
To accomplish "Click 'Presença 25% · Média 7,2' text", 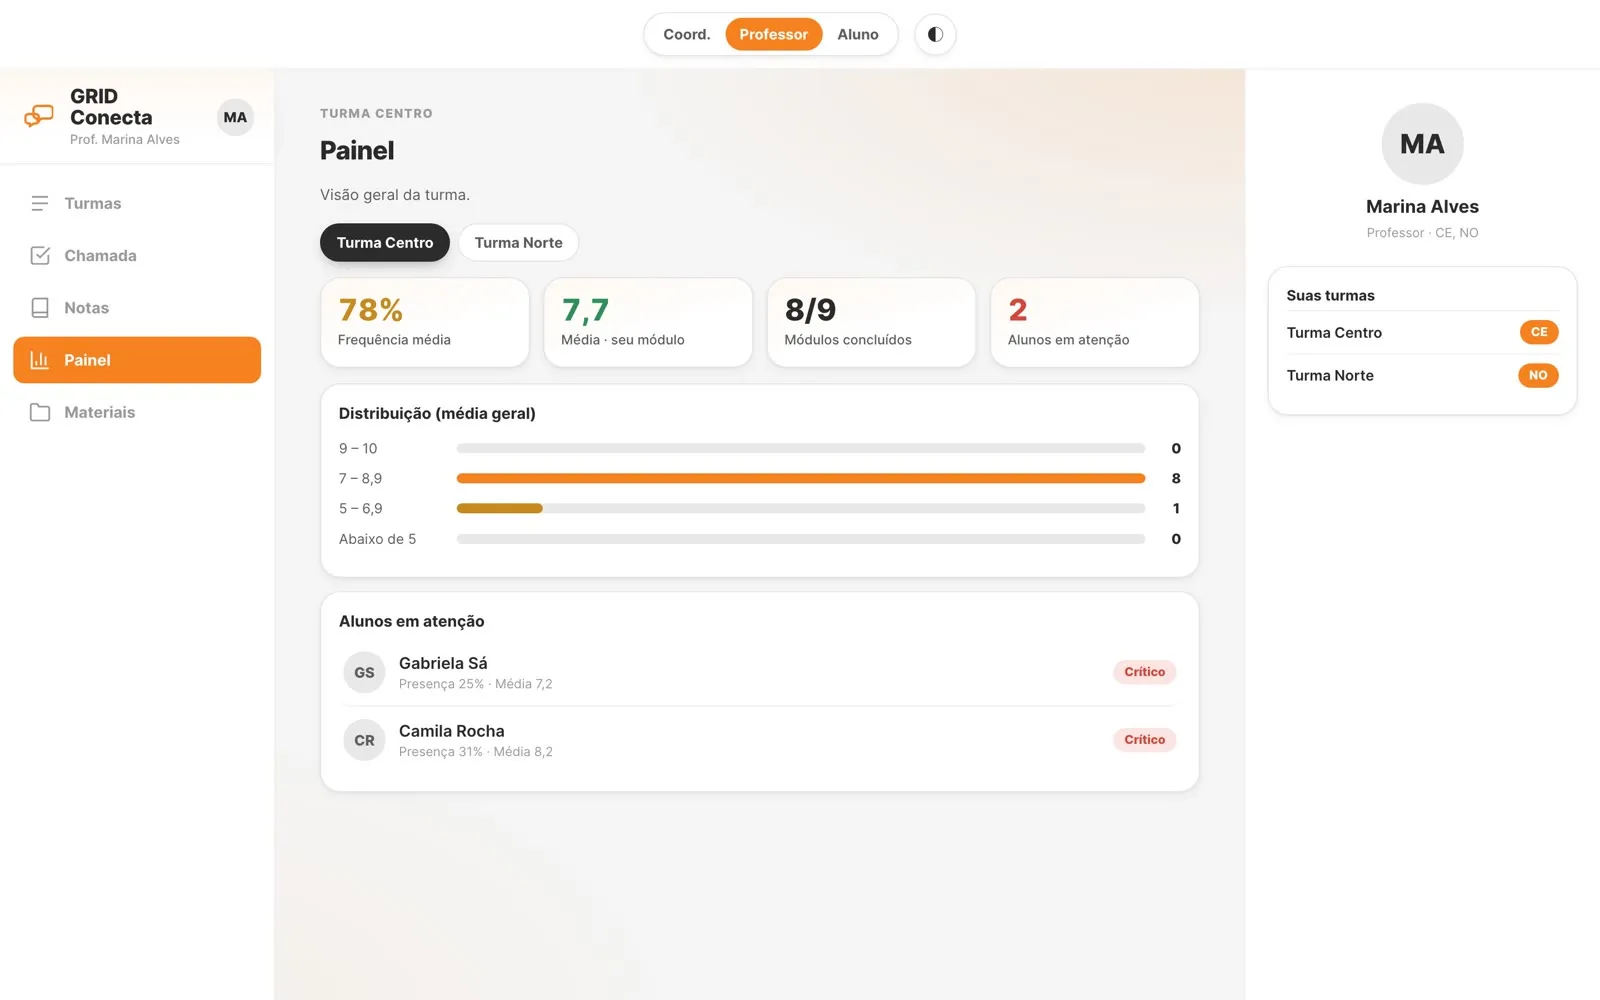I will [x=475, y=684].
